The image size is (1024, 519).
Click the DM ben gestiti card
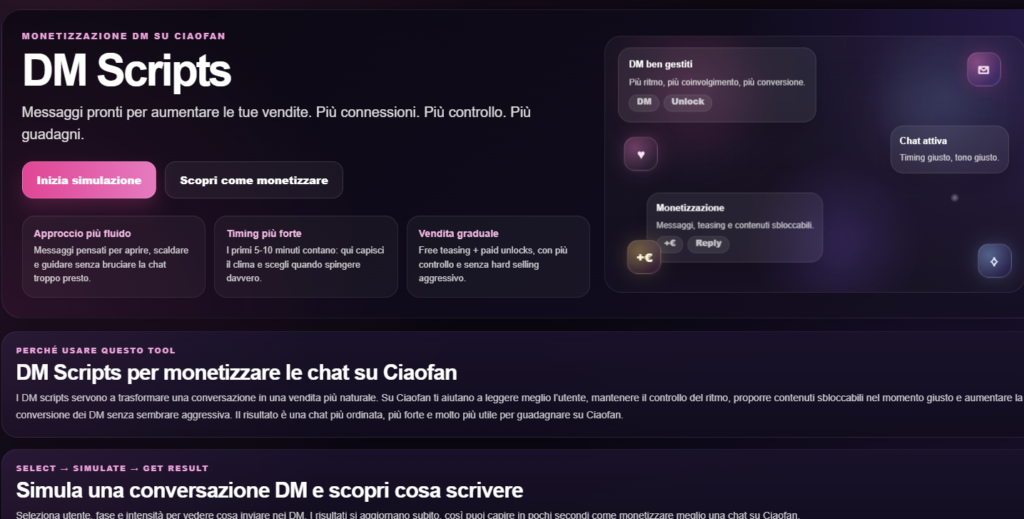click(717, 85)
